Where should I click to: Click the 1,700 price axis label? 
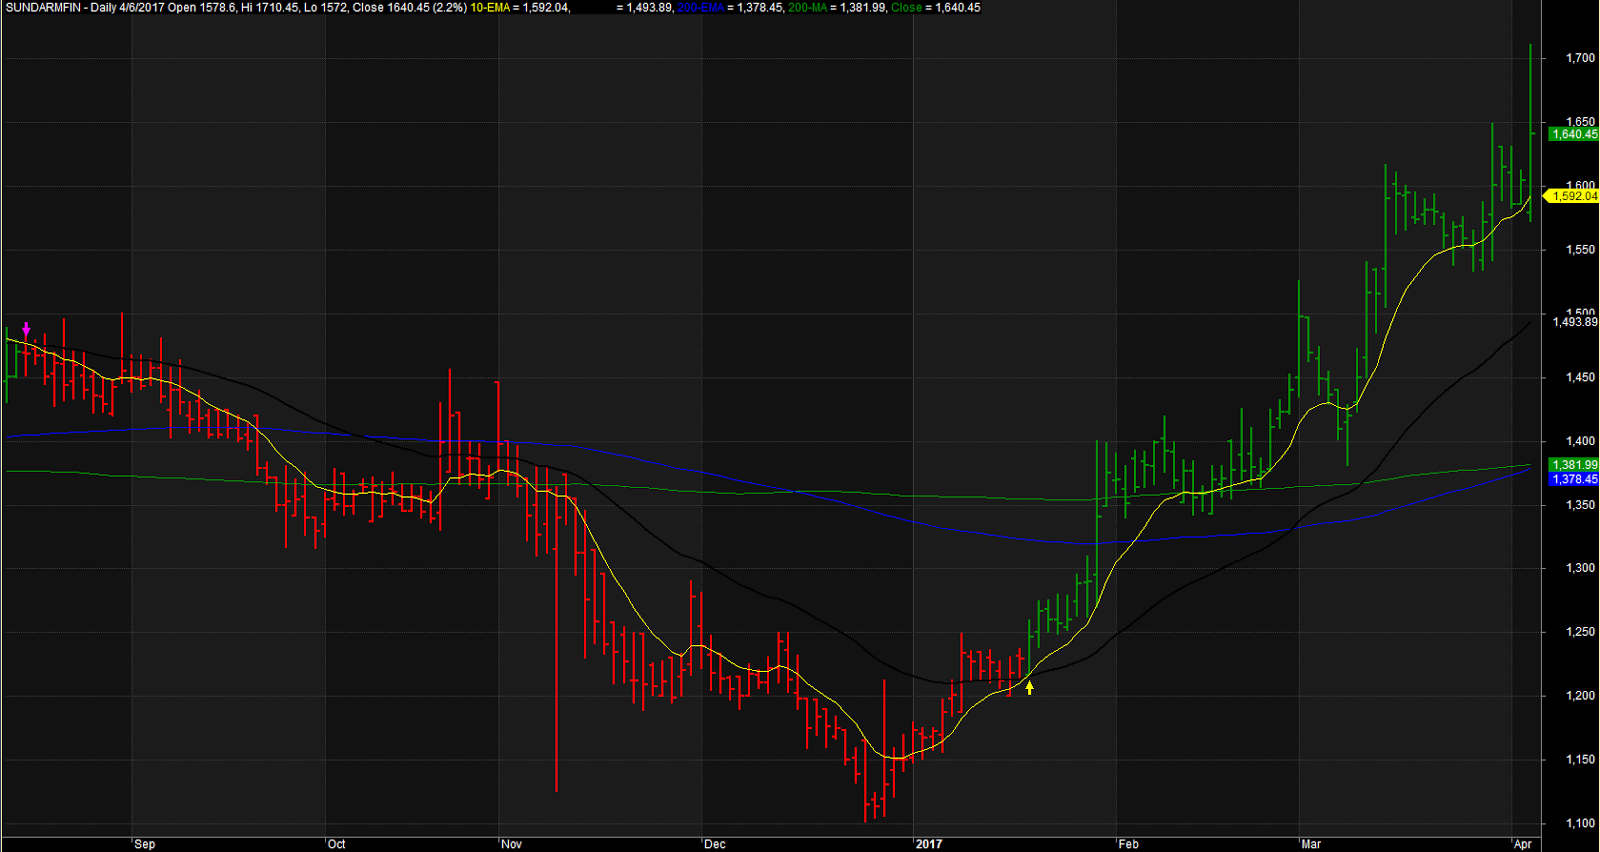click(x=1580, y=58)
